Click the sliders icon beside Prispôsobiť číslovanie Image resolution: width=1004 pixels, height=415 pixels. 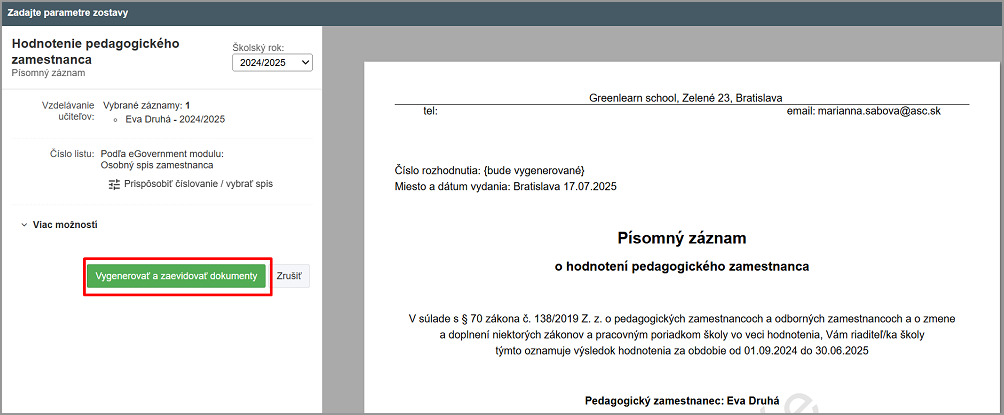[114, 184]
